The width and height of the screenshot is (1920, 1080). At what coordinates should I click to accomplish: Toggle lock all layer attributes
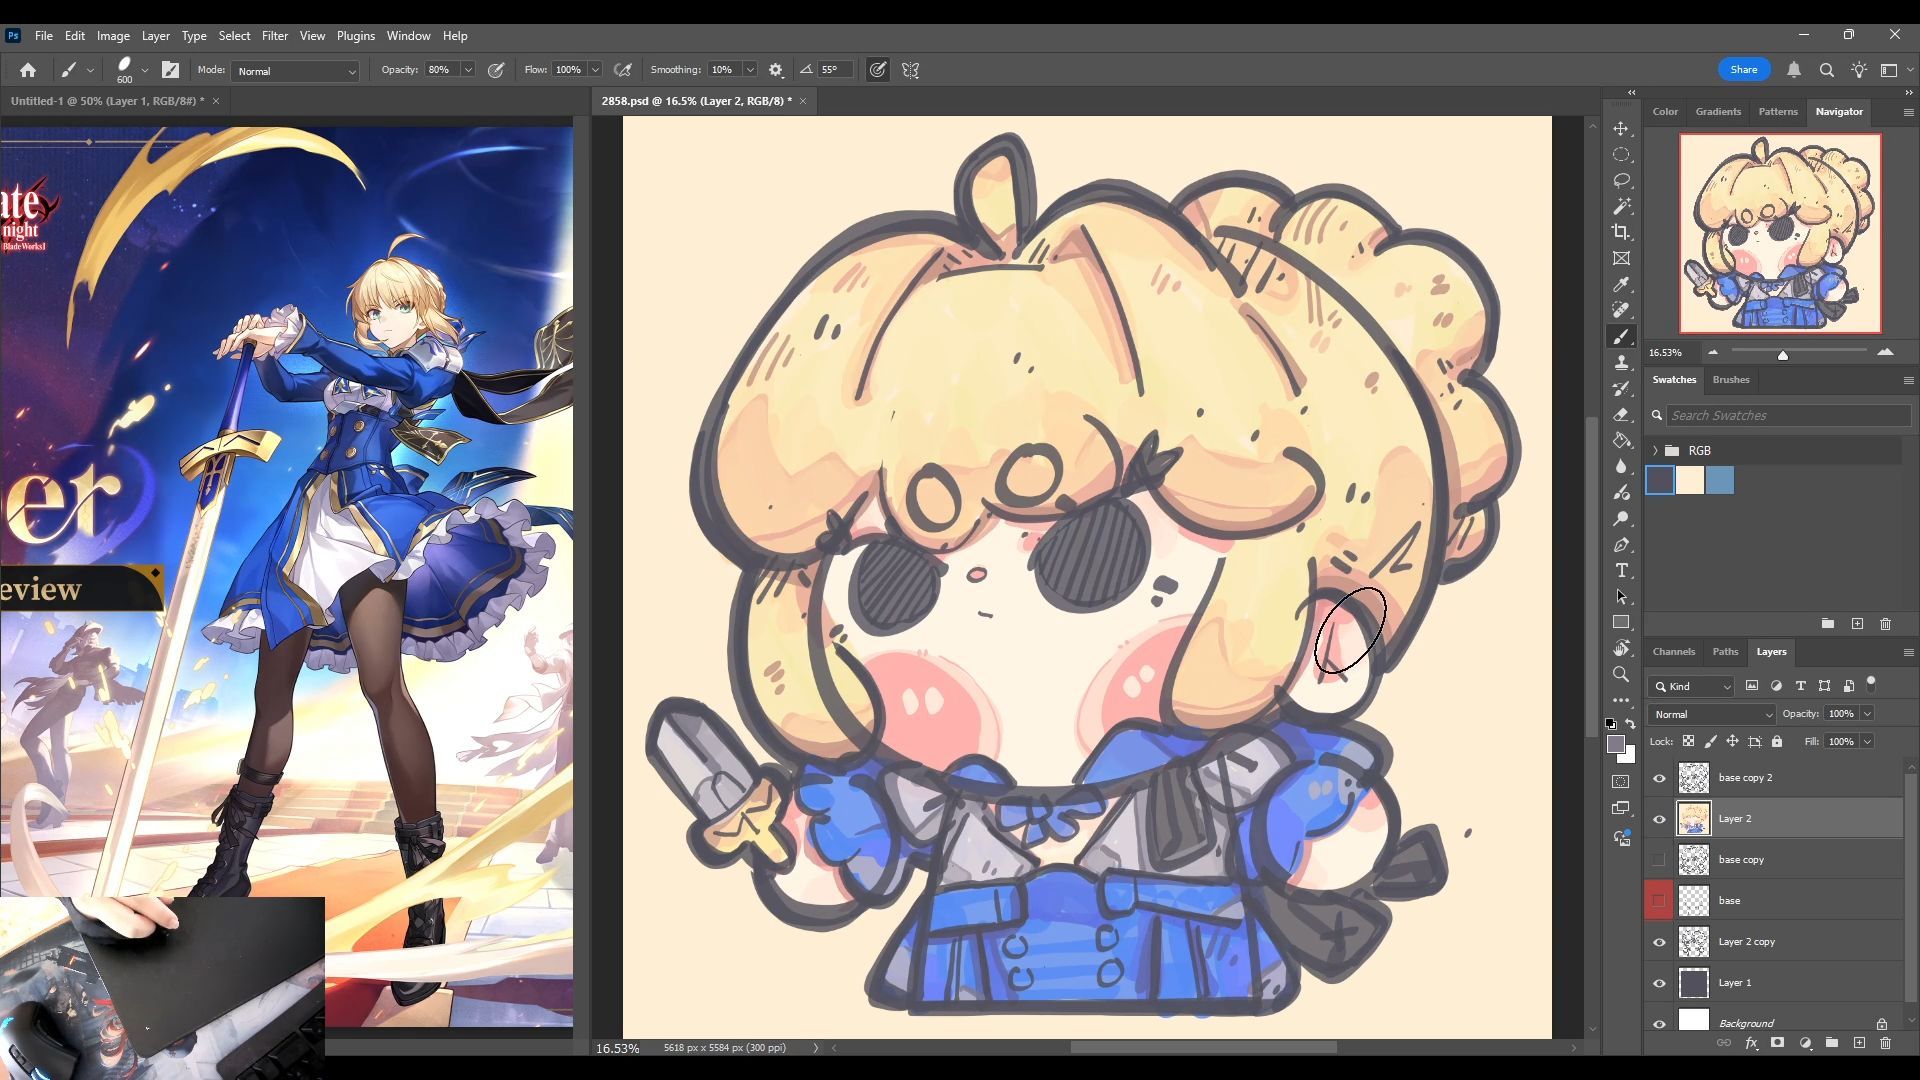pos(1777,741)
